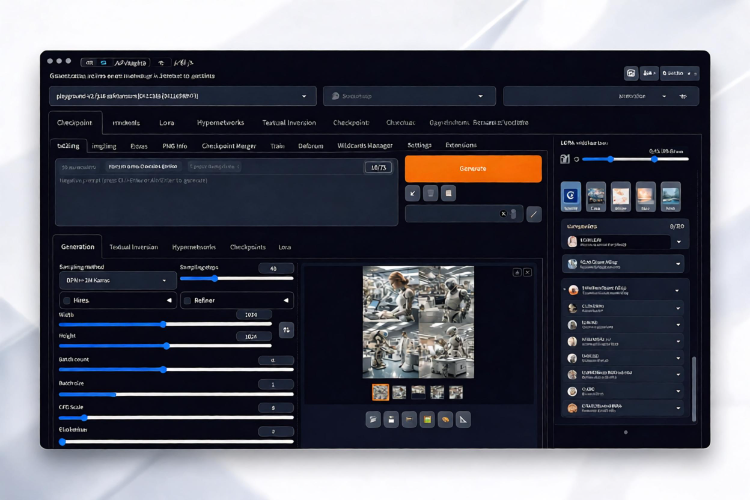
Task: Open the playground checkpoint dropdown
Action: pyautogui.click(x=183, y=96)
